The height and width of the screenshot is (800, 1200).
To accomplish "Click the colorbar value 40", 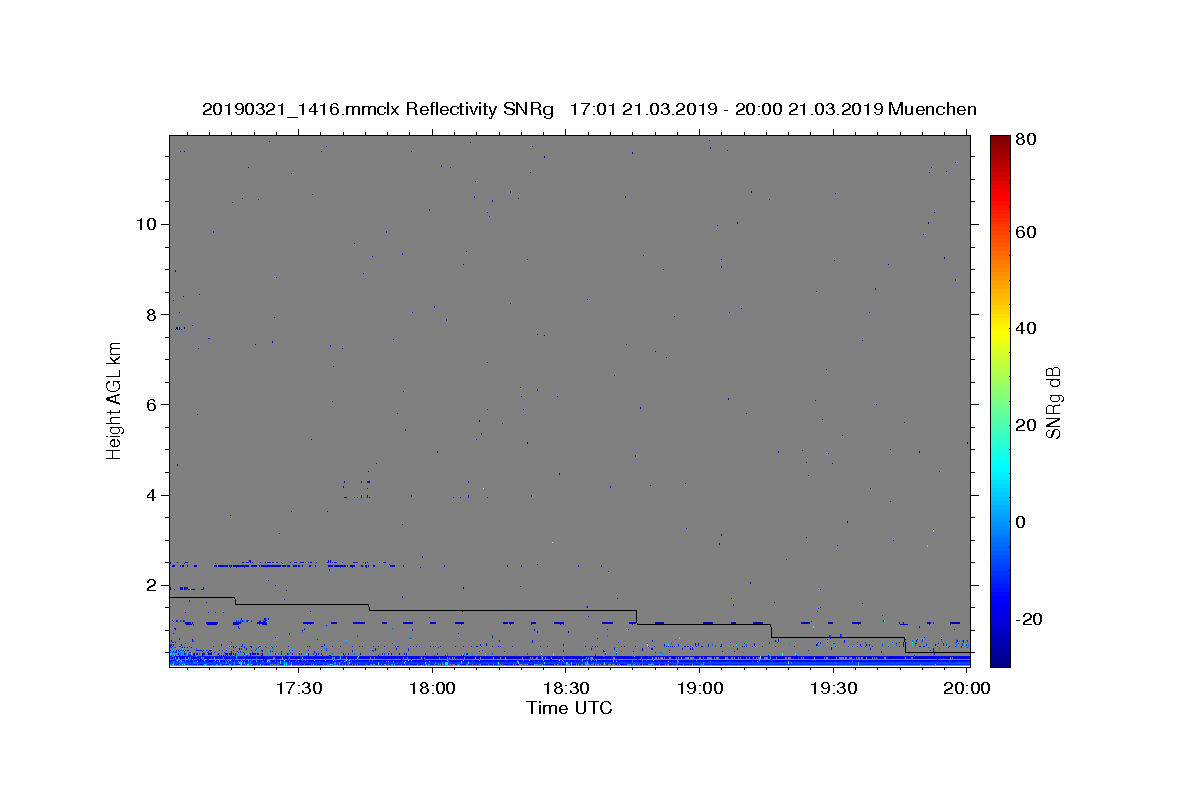I will 1025,328.
